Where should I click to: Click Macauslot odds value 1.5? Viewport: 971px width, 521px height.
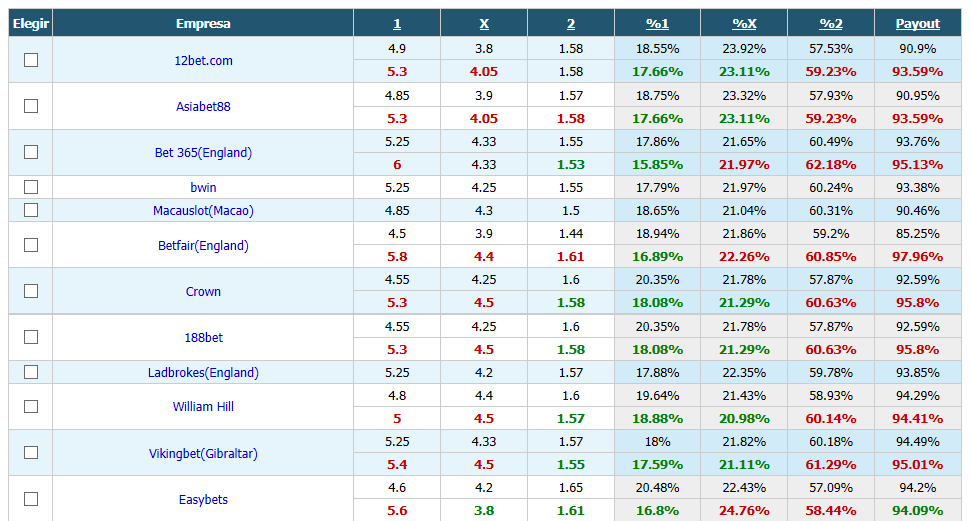[x=571, y=211]
